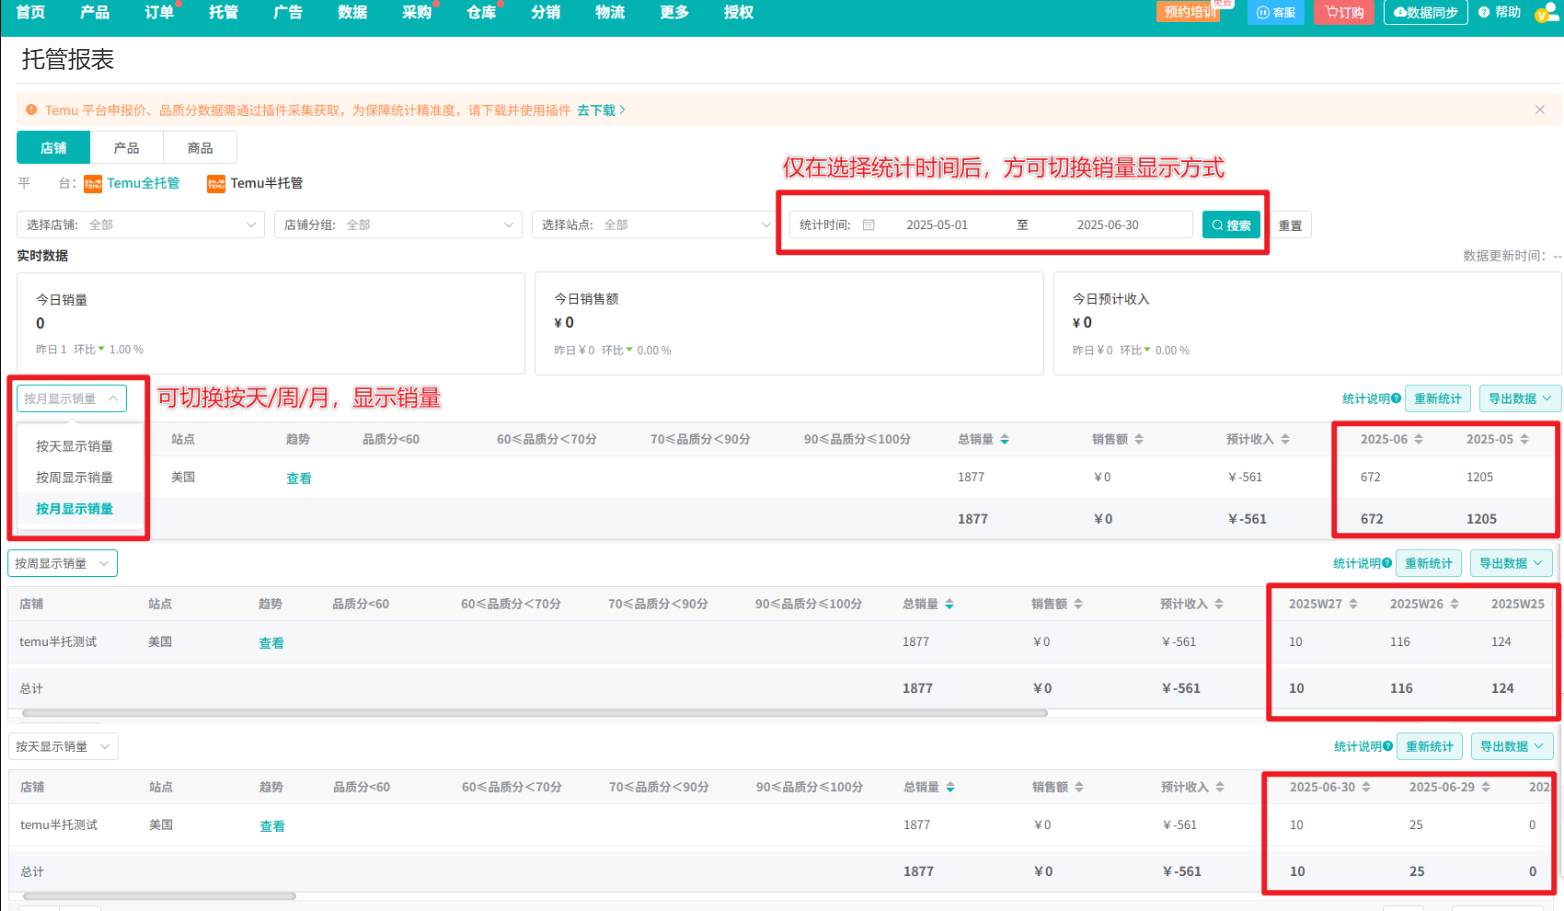Click the 帮助 help icon in top bar
Viewport: 1564px width, 911px height.
[x=1484, y=13]
